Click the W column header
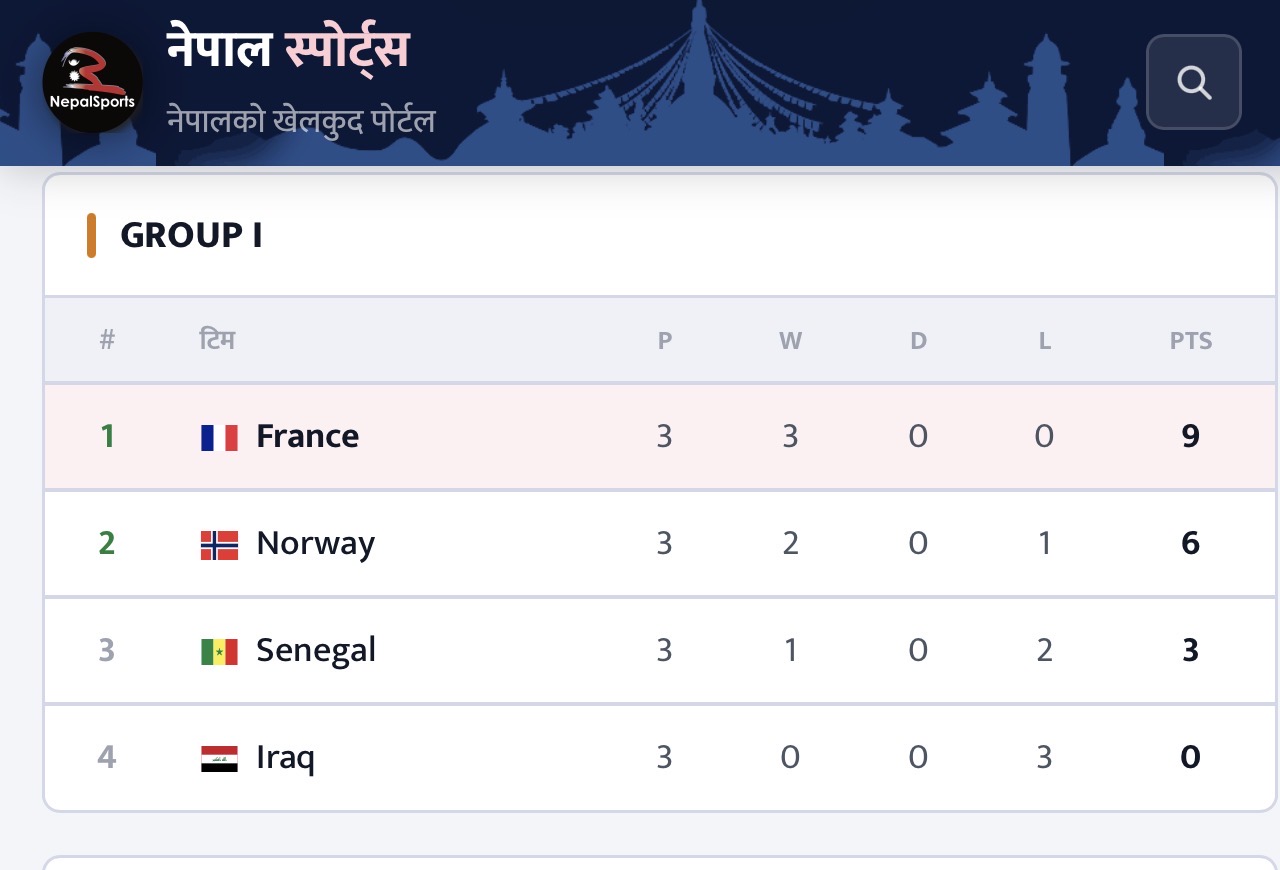Image resolution: width=1280 pixels, height=870 pixels. click(790, 341)
